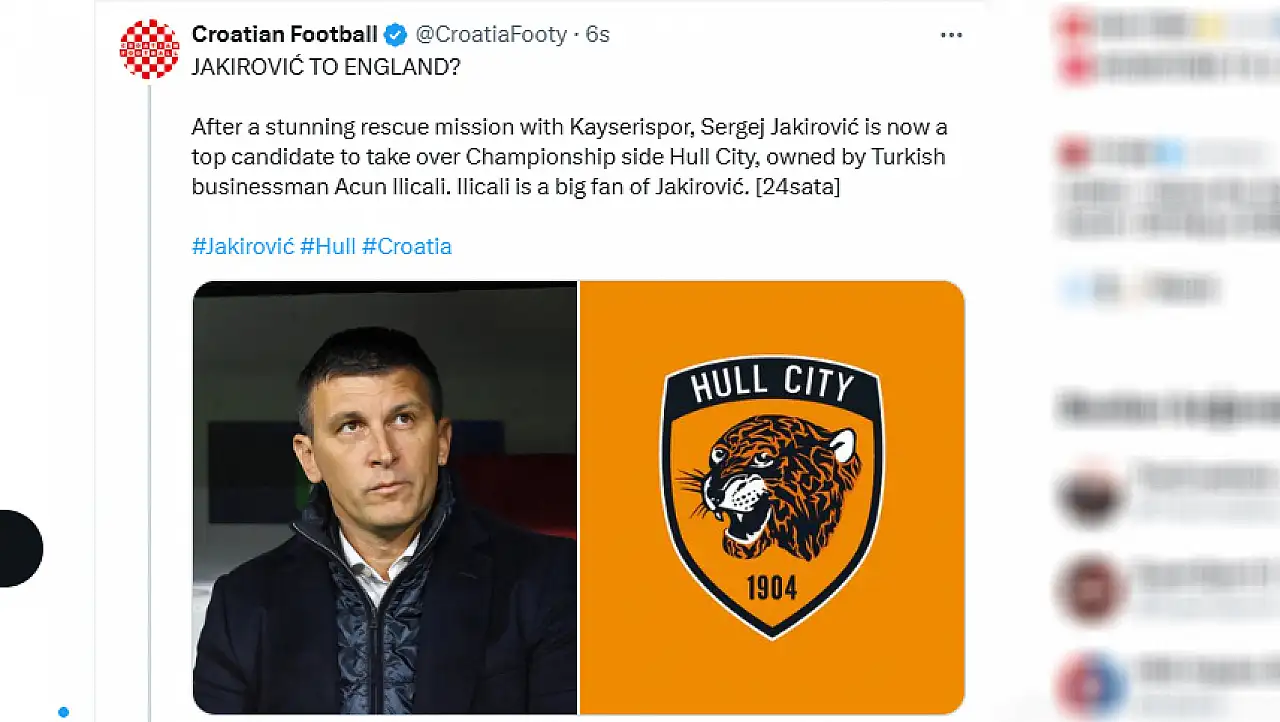
Task: Click the 'JAKIROVIĆ TO ENGLAND?' headline text
Action: click(326, 67)
